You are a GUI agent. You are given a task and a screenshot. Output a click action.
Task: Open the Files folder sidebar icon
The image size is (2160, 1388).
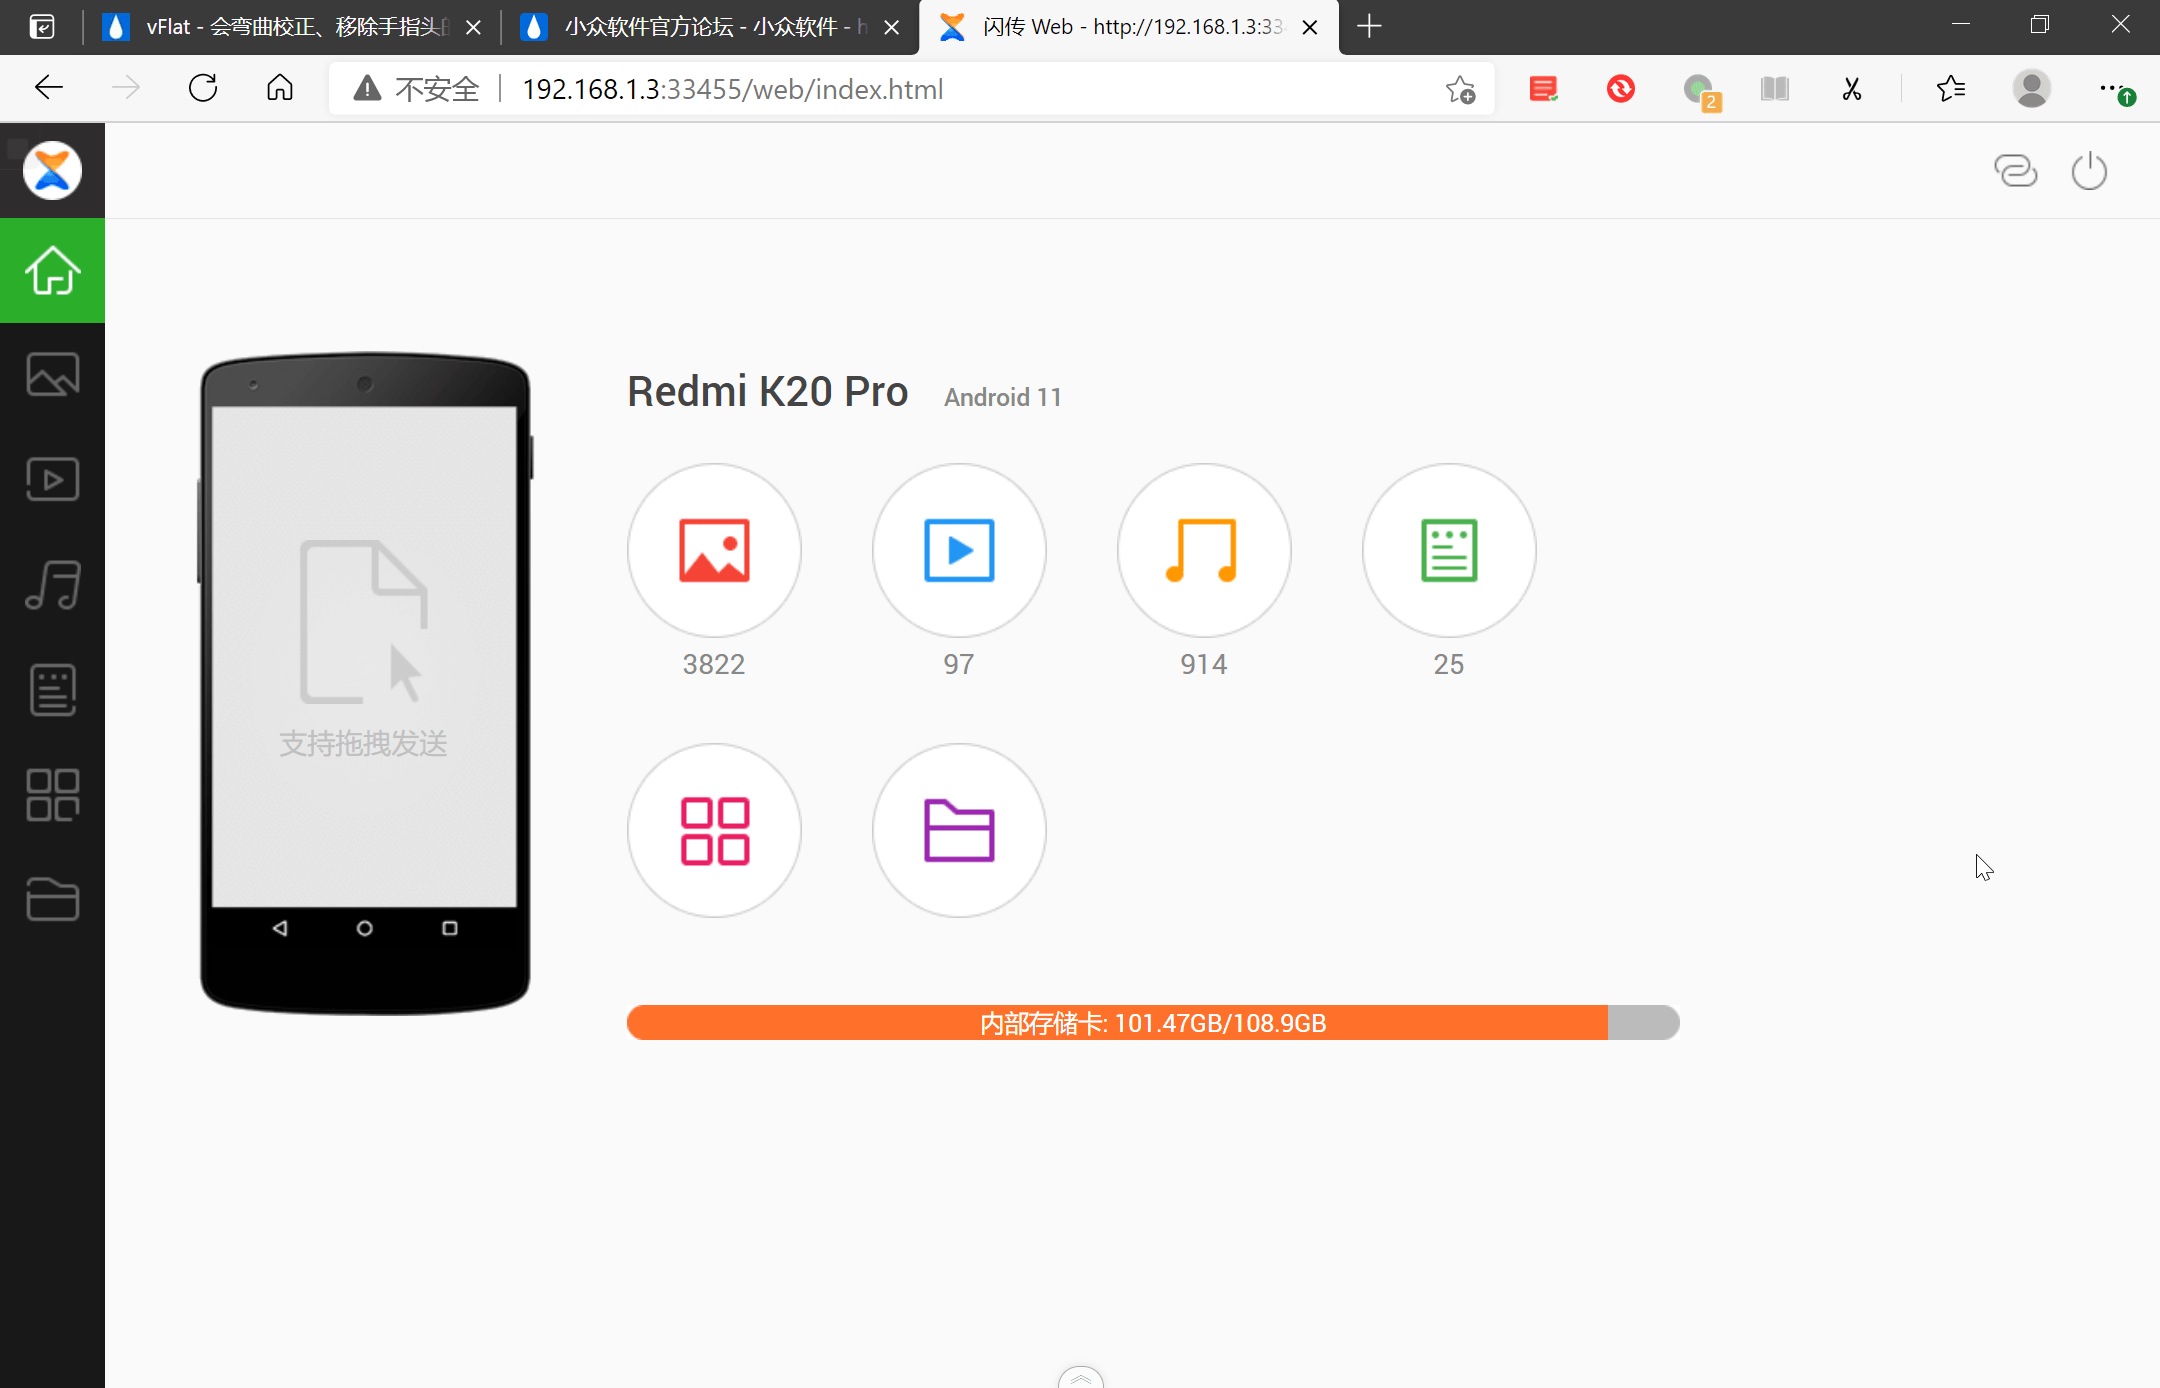[x=52, y=899]
